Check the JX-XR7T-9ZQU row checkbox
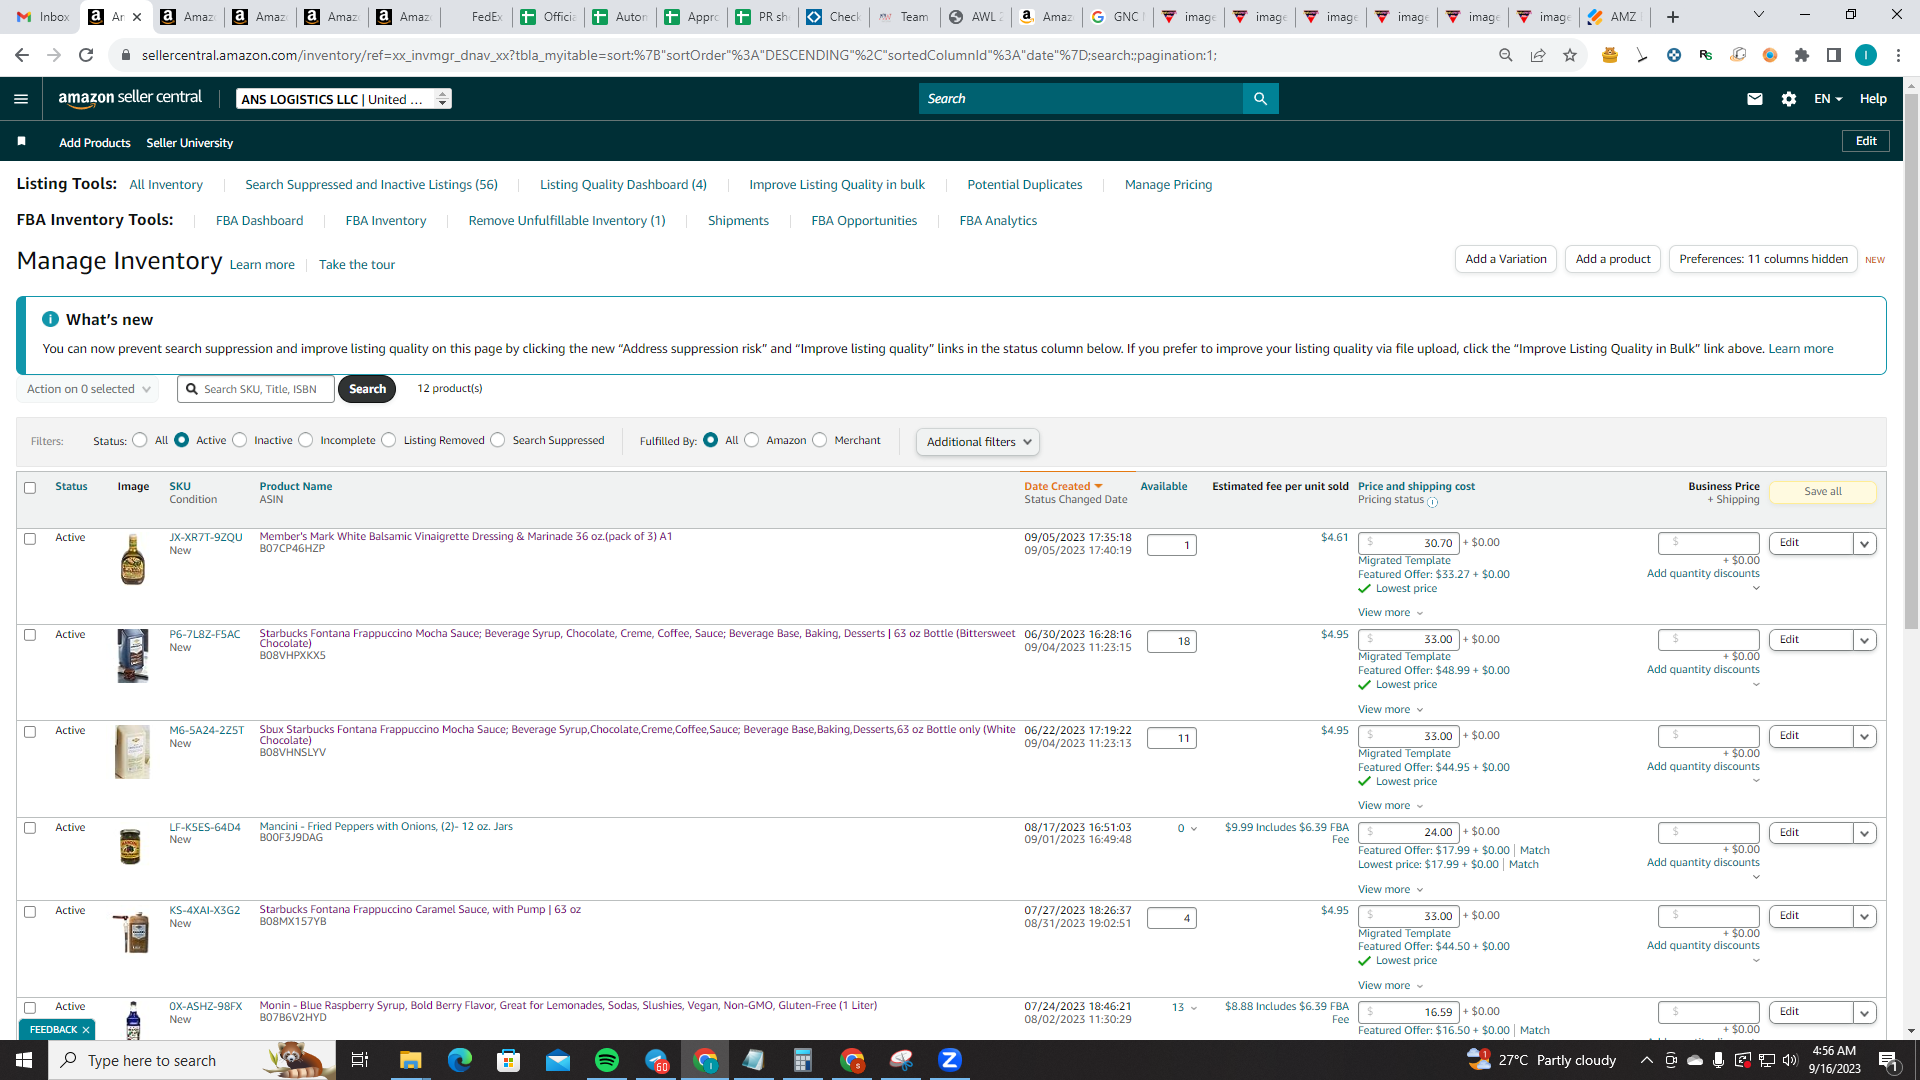 click(x=30, y=539)
